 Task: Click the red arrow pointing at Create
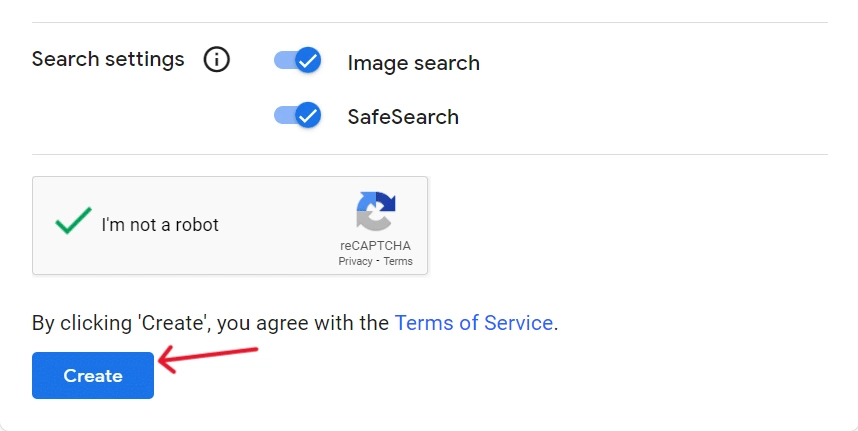pyautogui.click(x=208, y=358)
